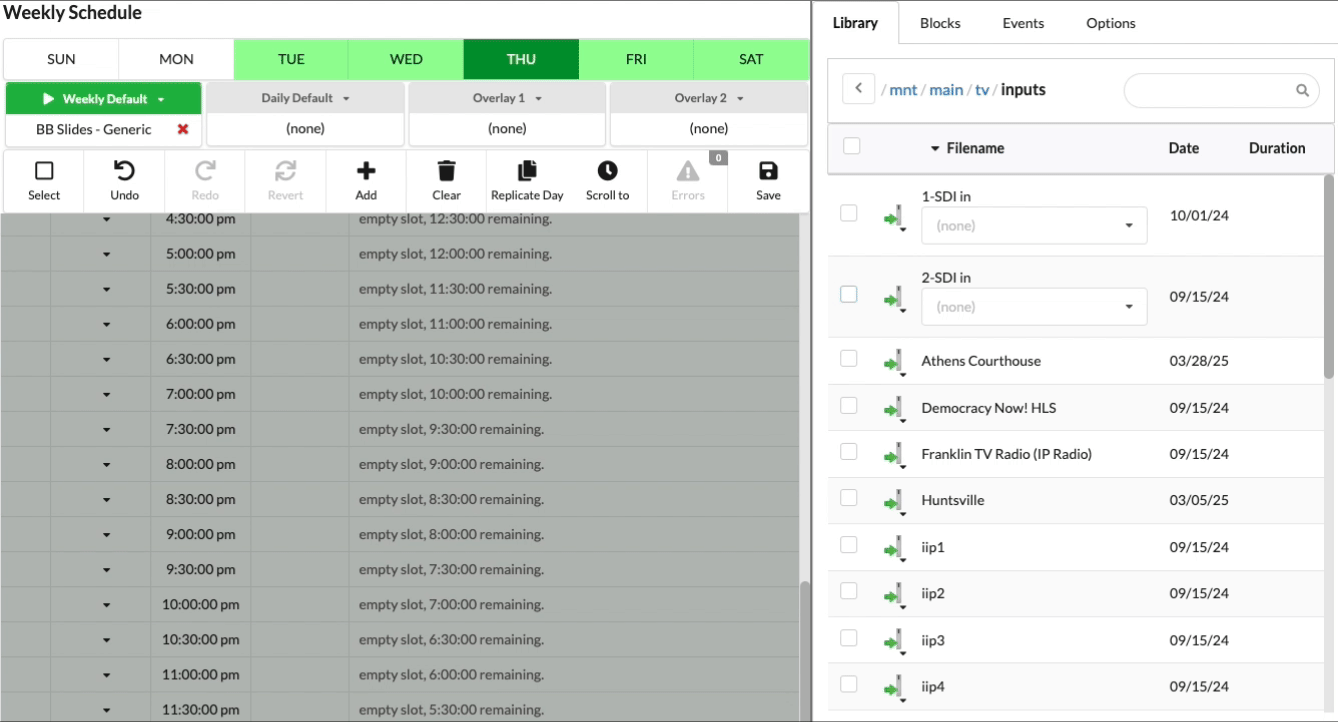Screen dimensions: 1338x722
Task: Check the box beside Democracy Now! HLS
Action: [848, 406]
